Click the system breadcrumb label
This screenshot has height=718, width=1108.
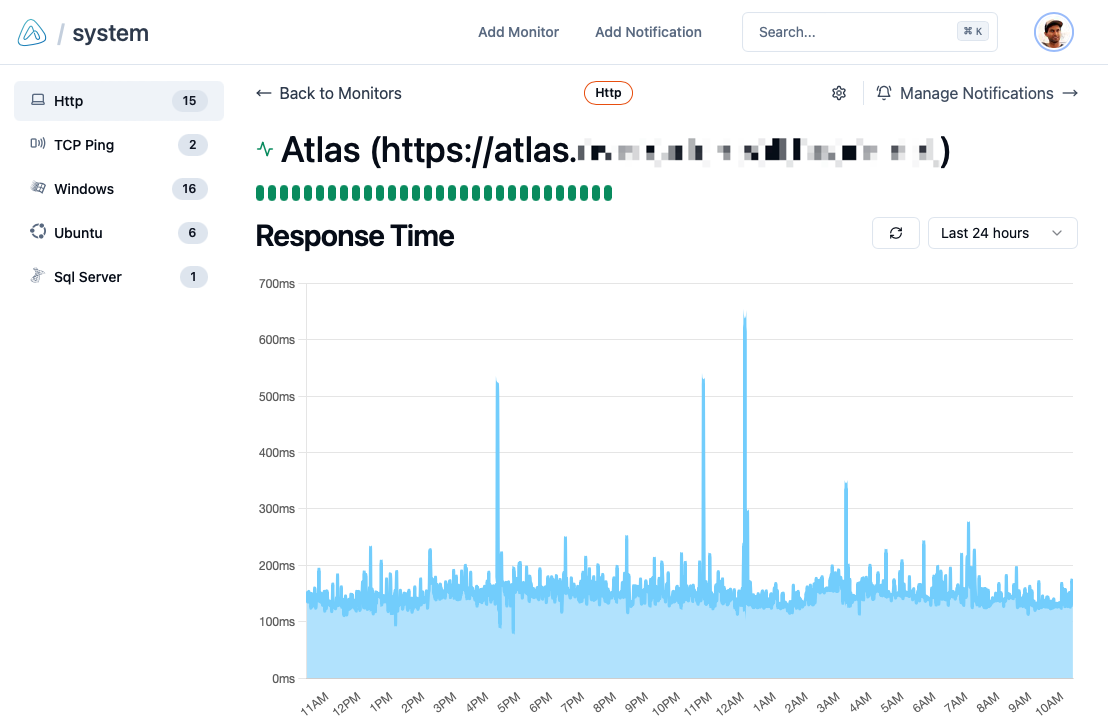click(110, 31)
